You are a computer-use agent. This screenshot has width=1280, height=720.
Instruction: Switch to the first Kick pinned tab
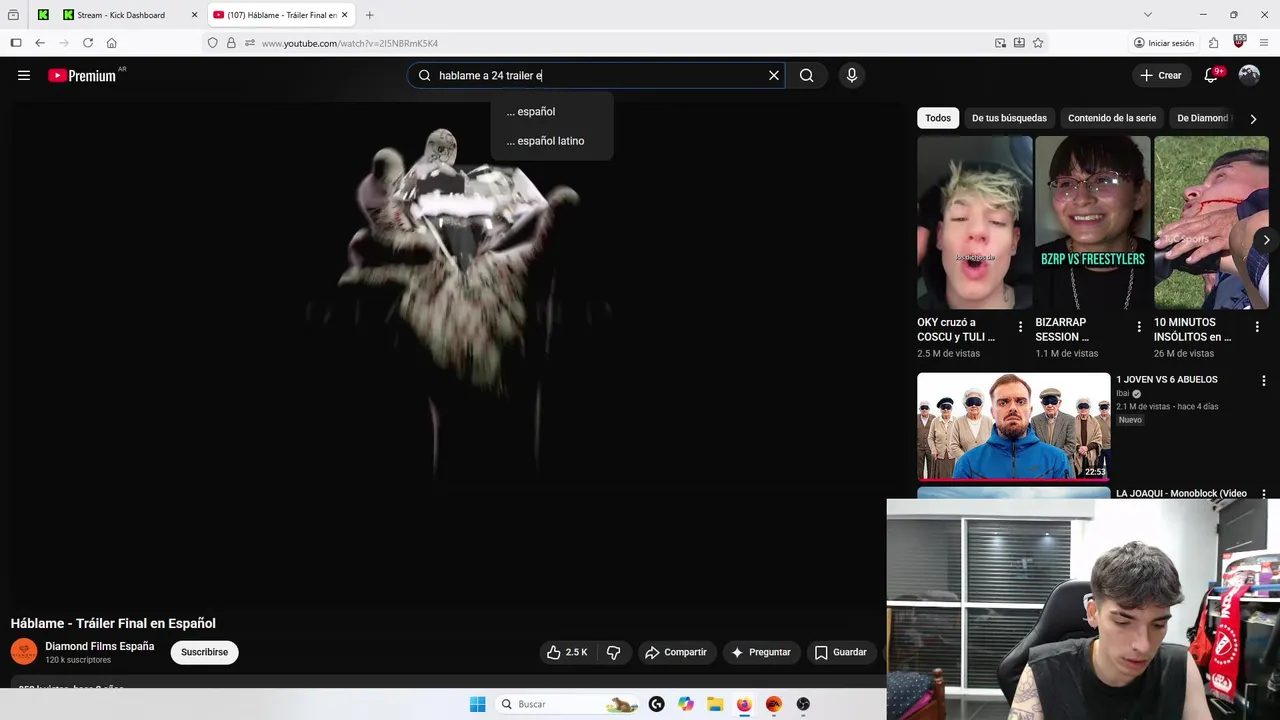click(43, 15)
